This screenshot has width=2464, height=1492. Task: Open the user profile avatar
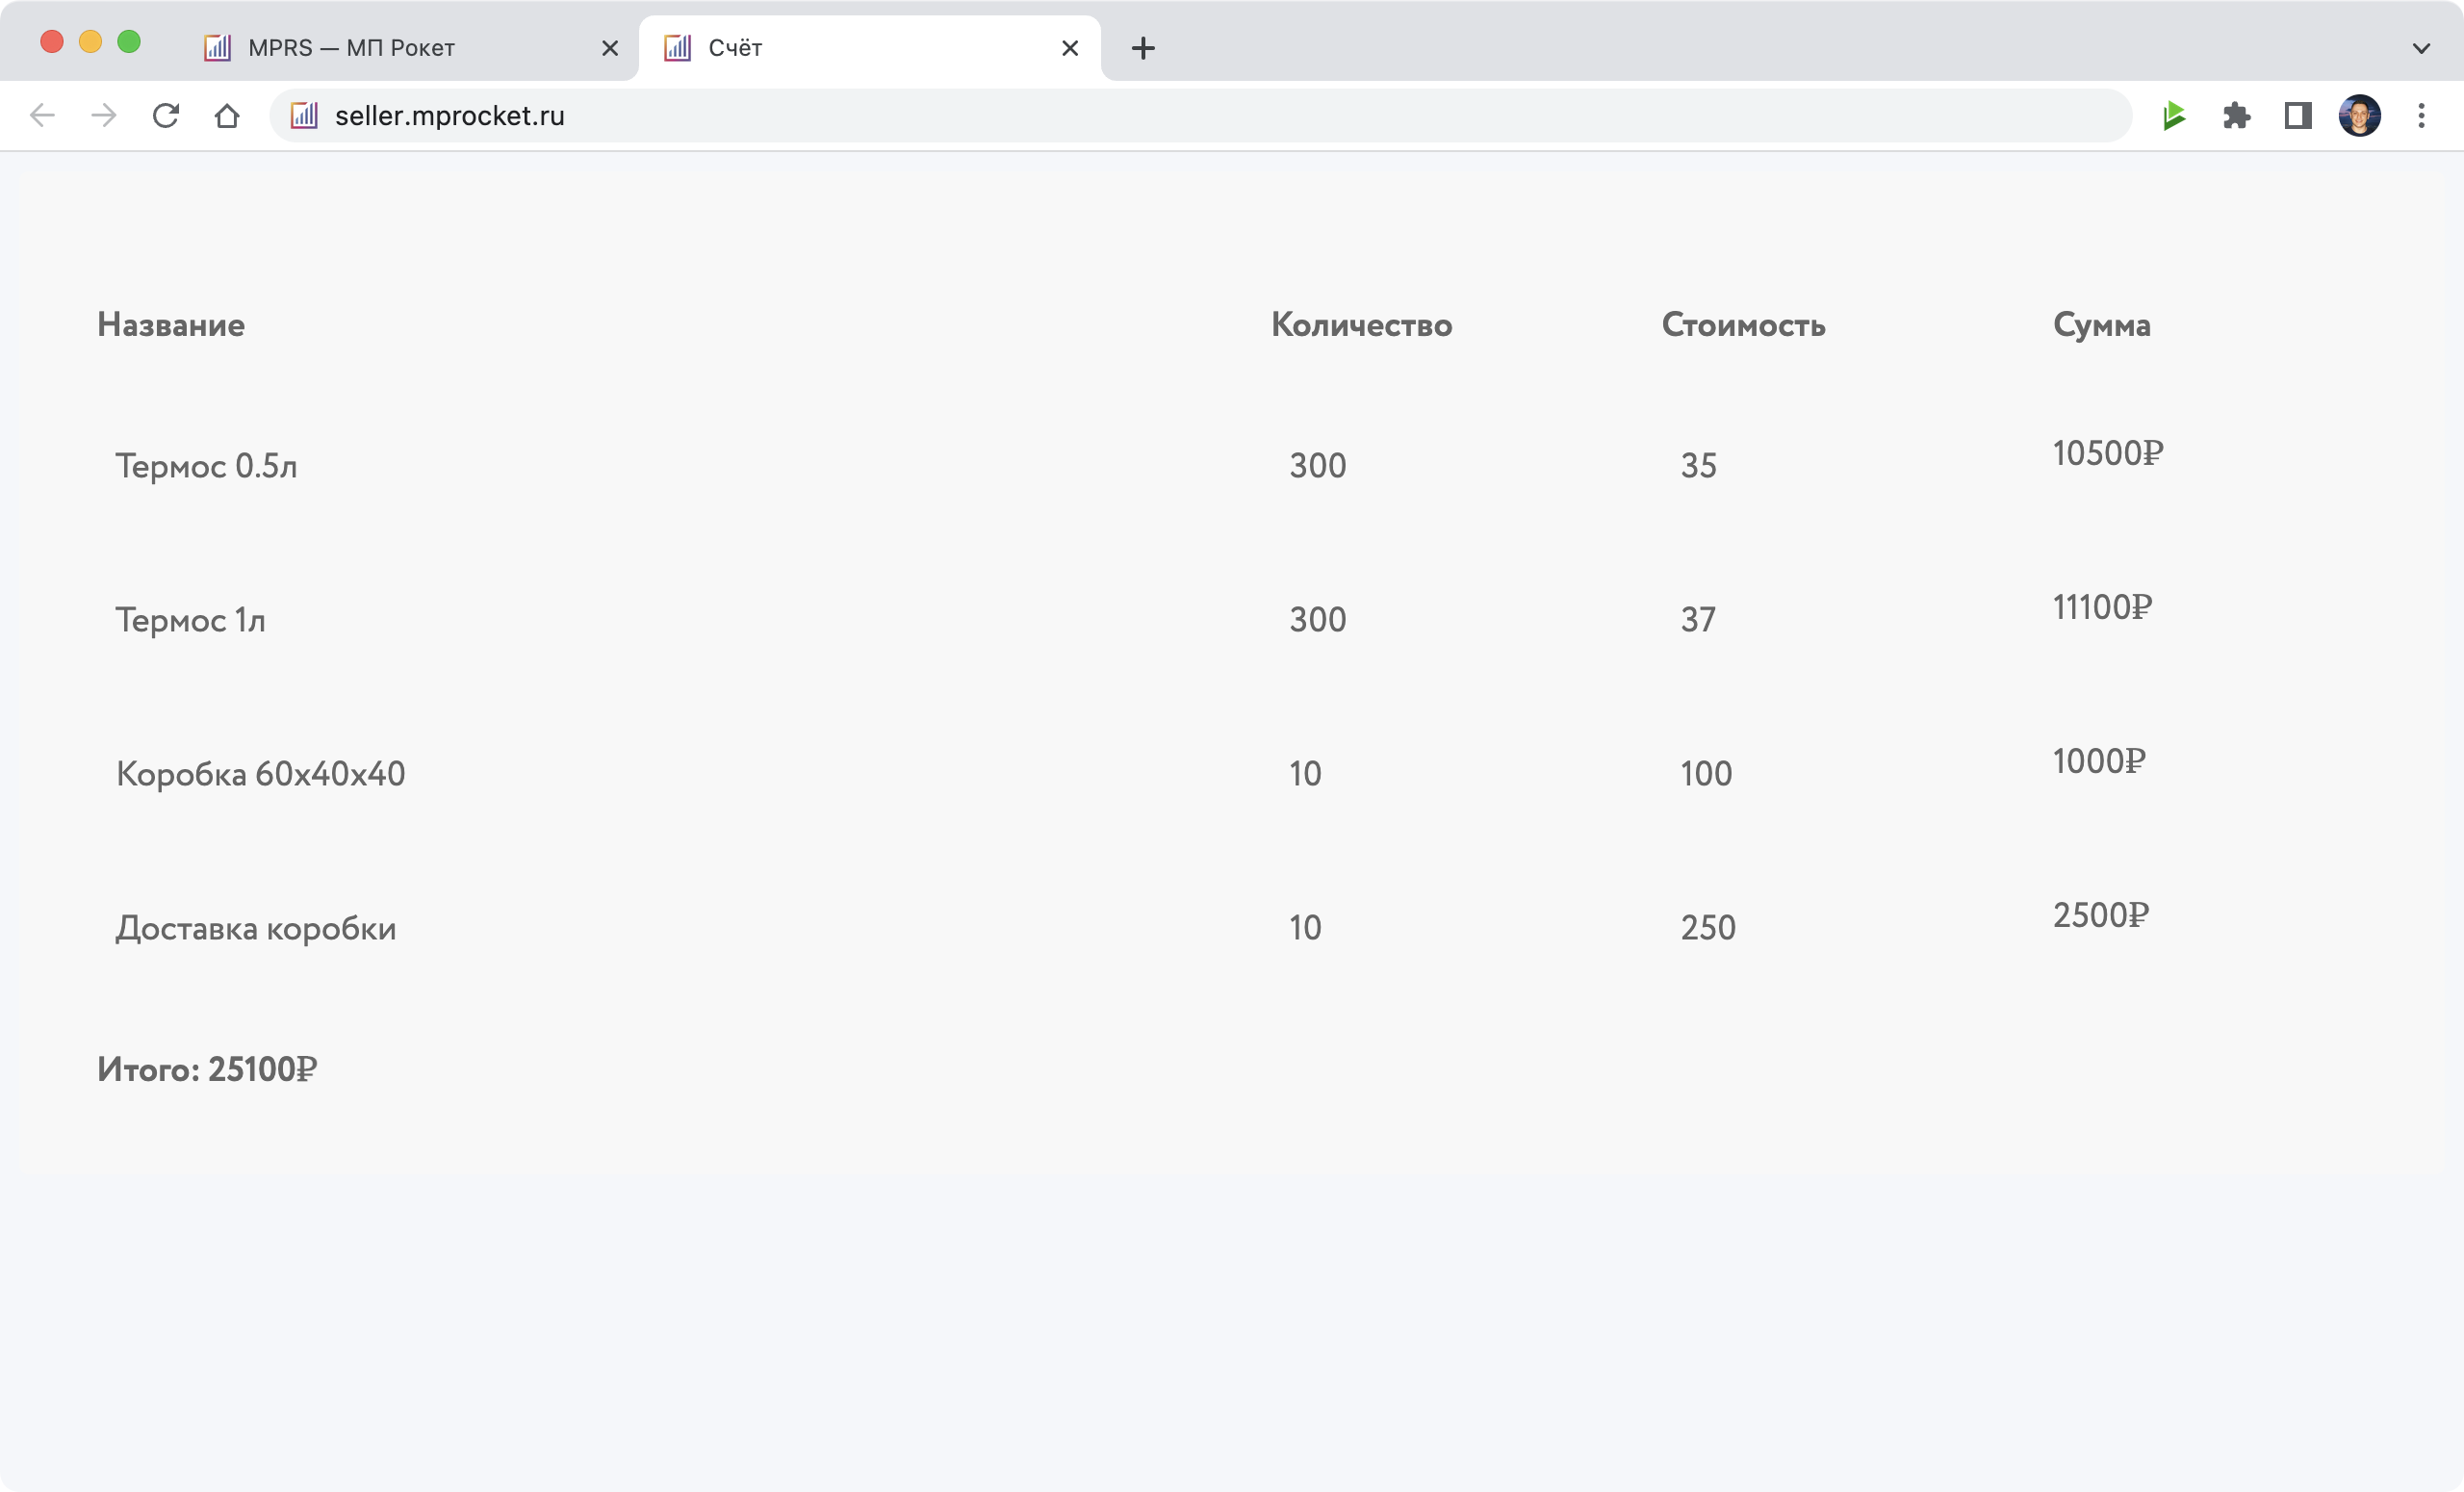pyautogui.click(x=2359, y=116)
